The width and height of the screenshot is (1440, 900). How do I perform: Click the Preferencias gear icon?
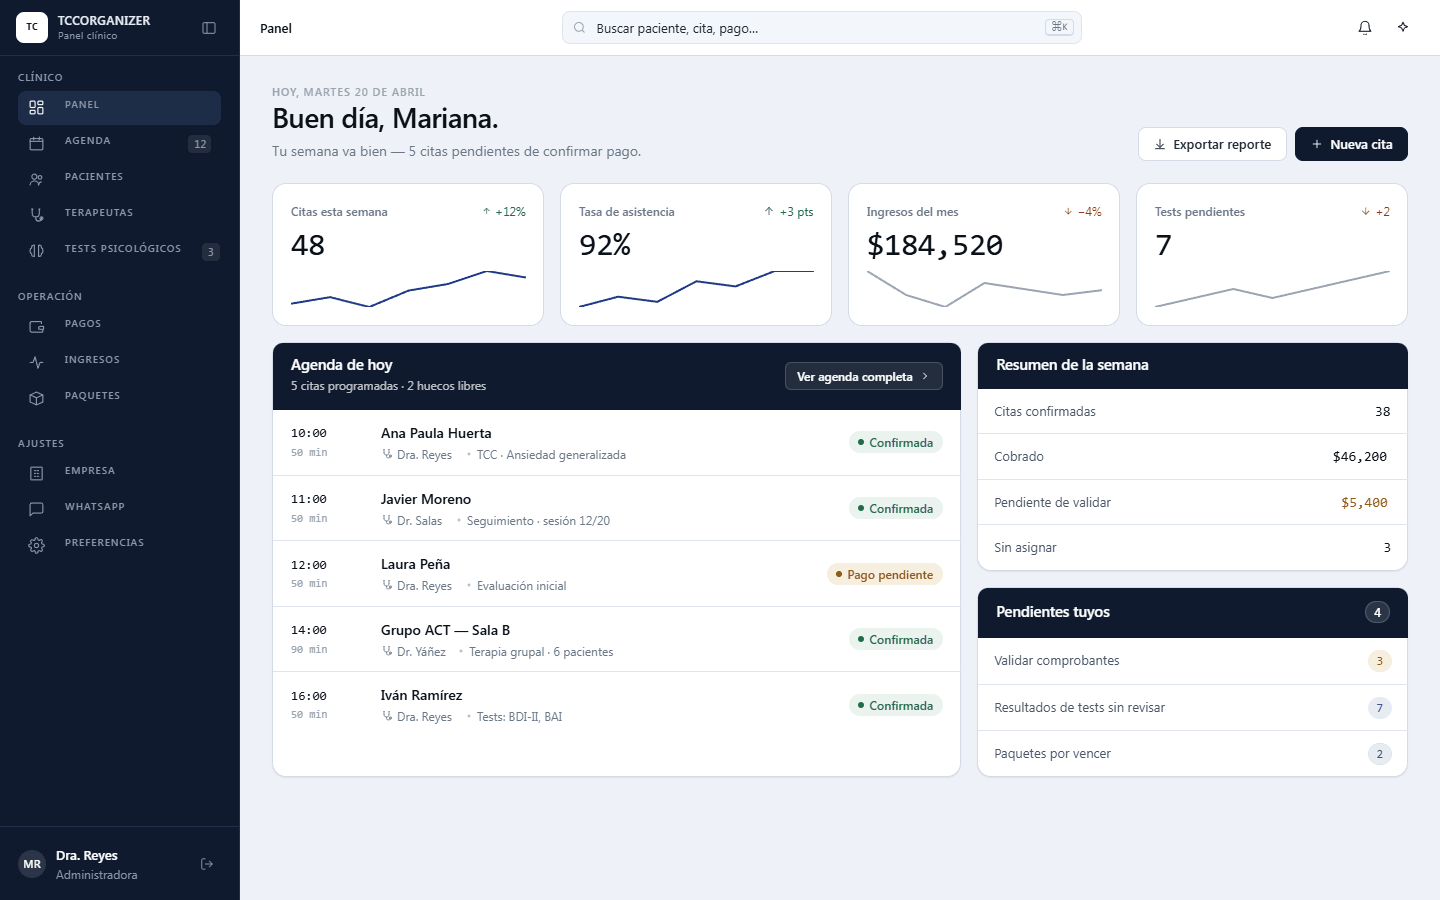click(x=37, y=545)
